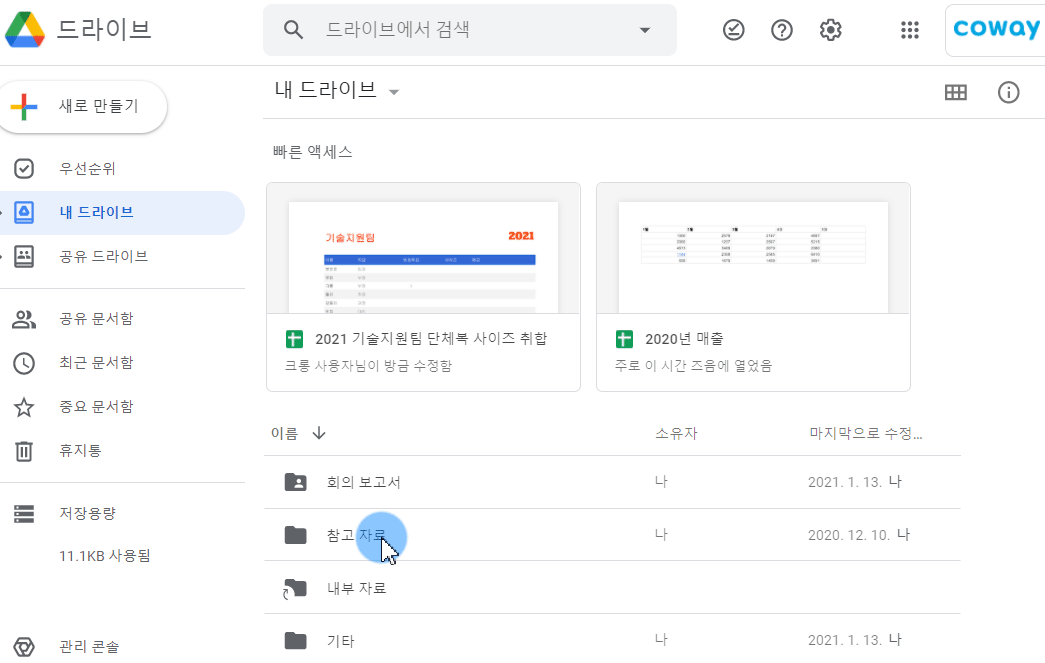Type in 드라이브에서 검색 search field

pyautogui.click(x=470, y=29)
